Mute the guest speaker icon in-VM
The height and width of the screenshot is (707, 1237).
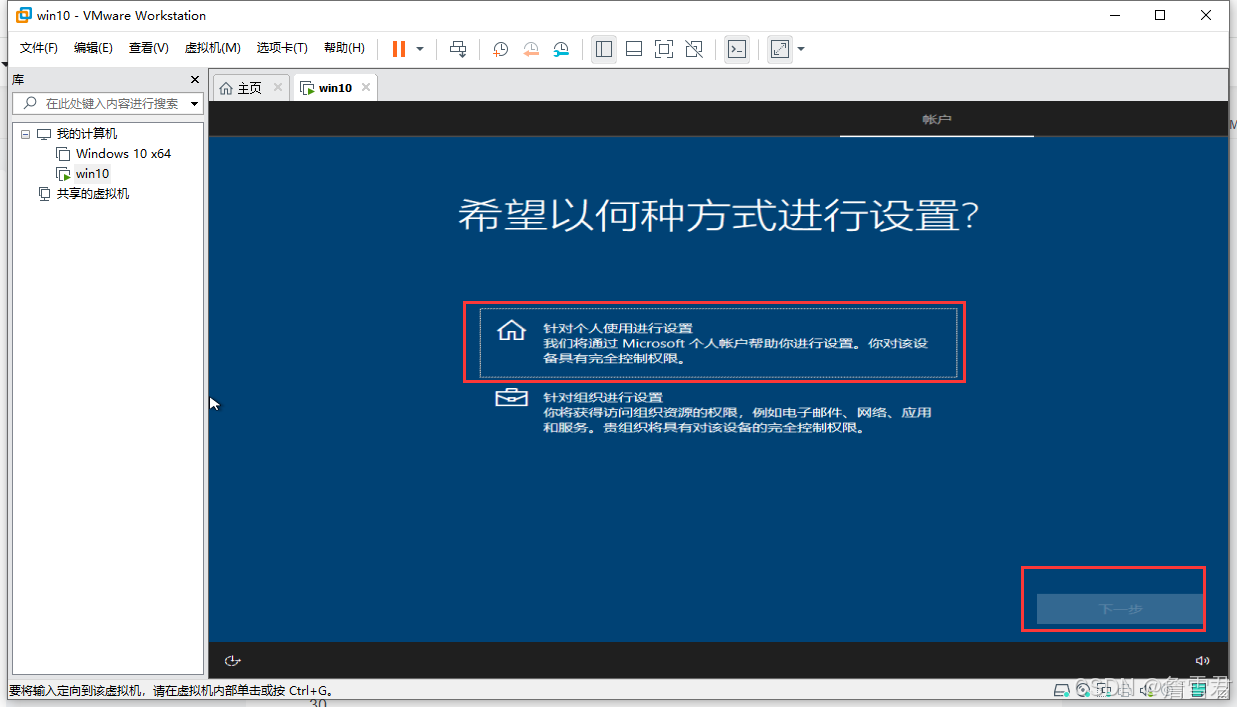point(1202,660)
